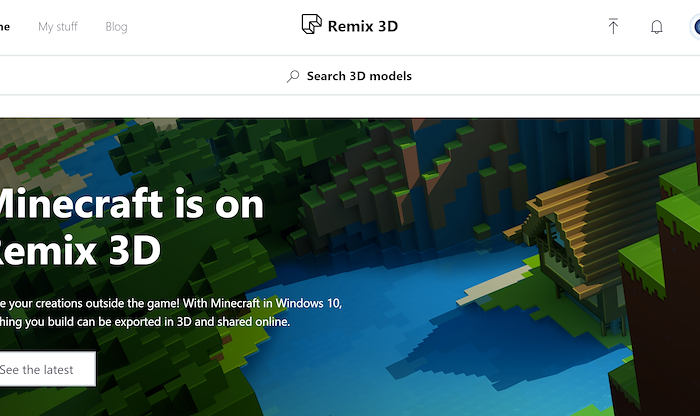Open the notifications bell icon
Viewport: 700px width, 416px height.
(656, 27)
